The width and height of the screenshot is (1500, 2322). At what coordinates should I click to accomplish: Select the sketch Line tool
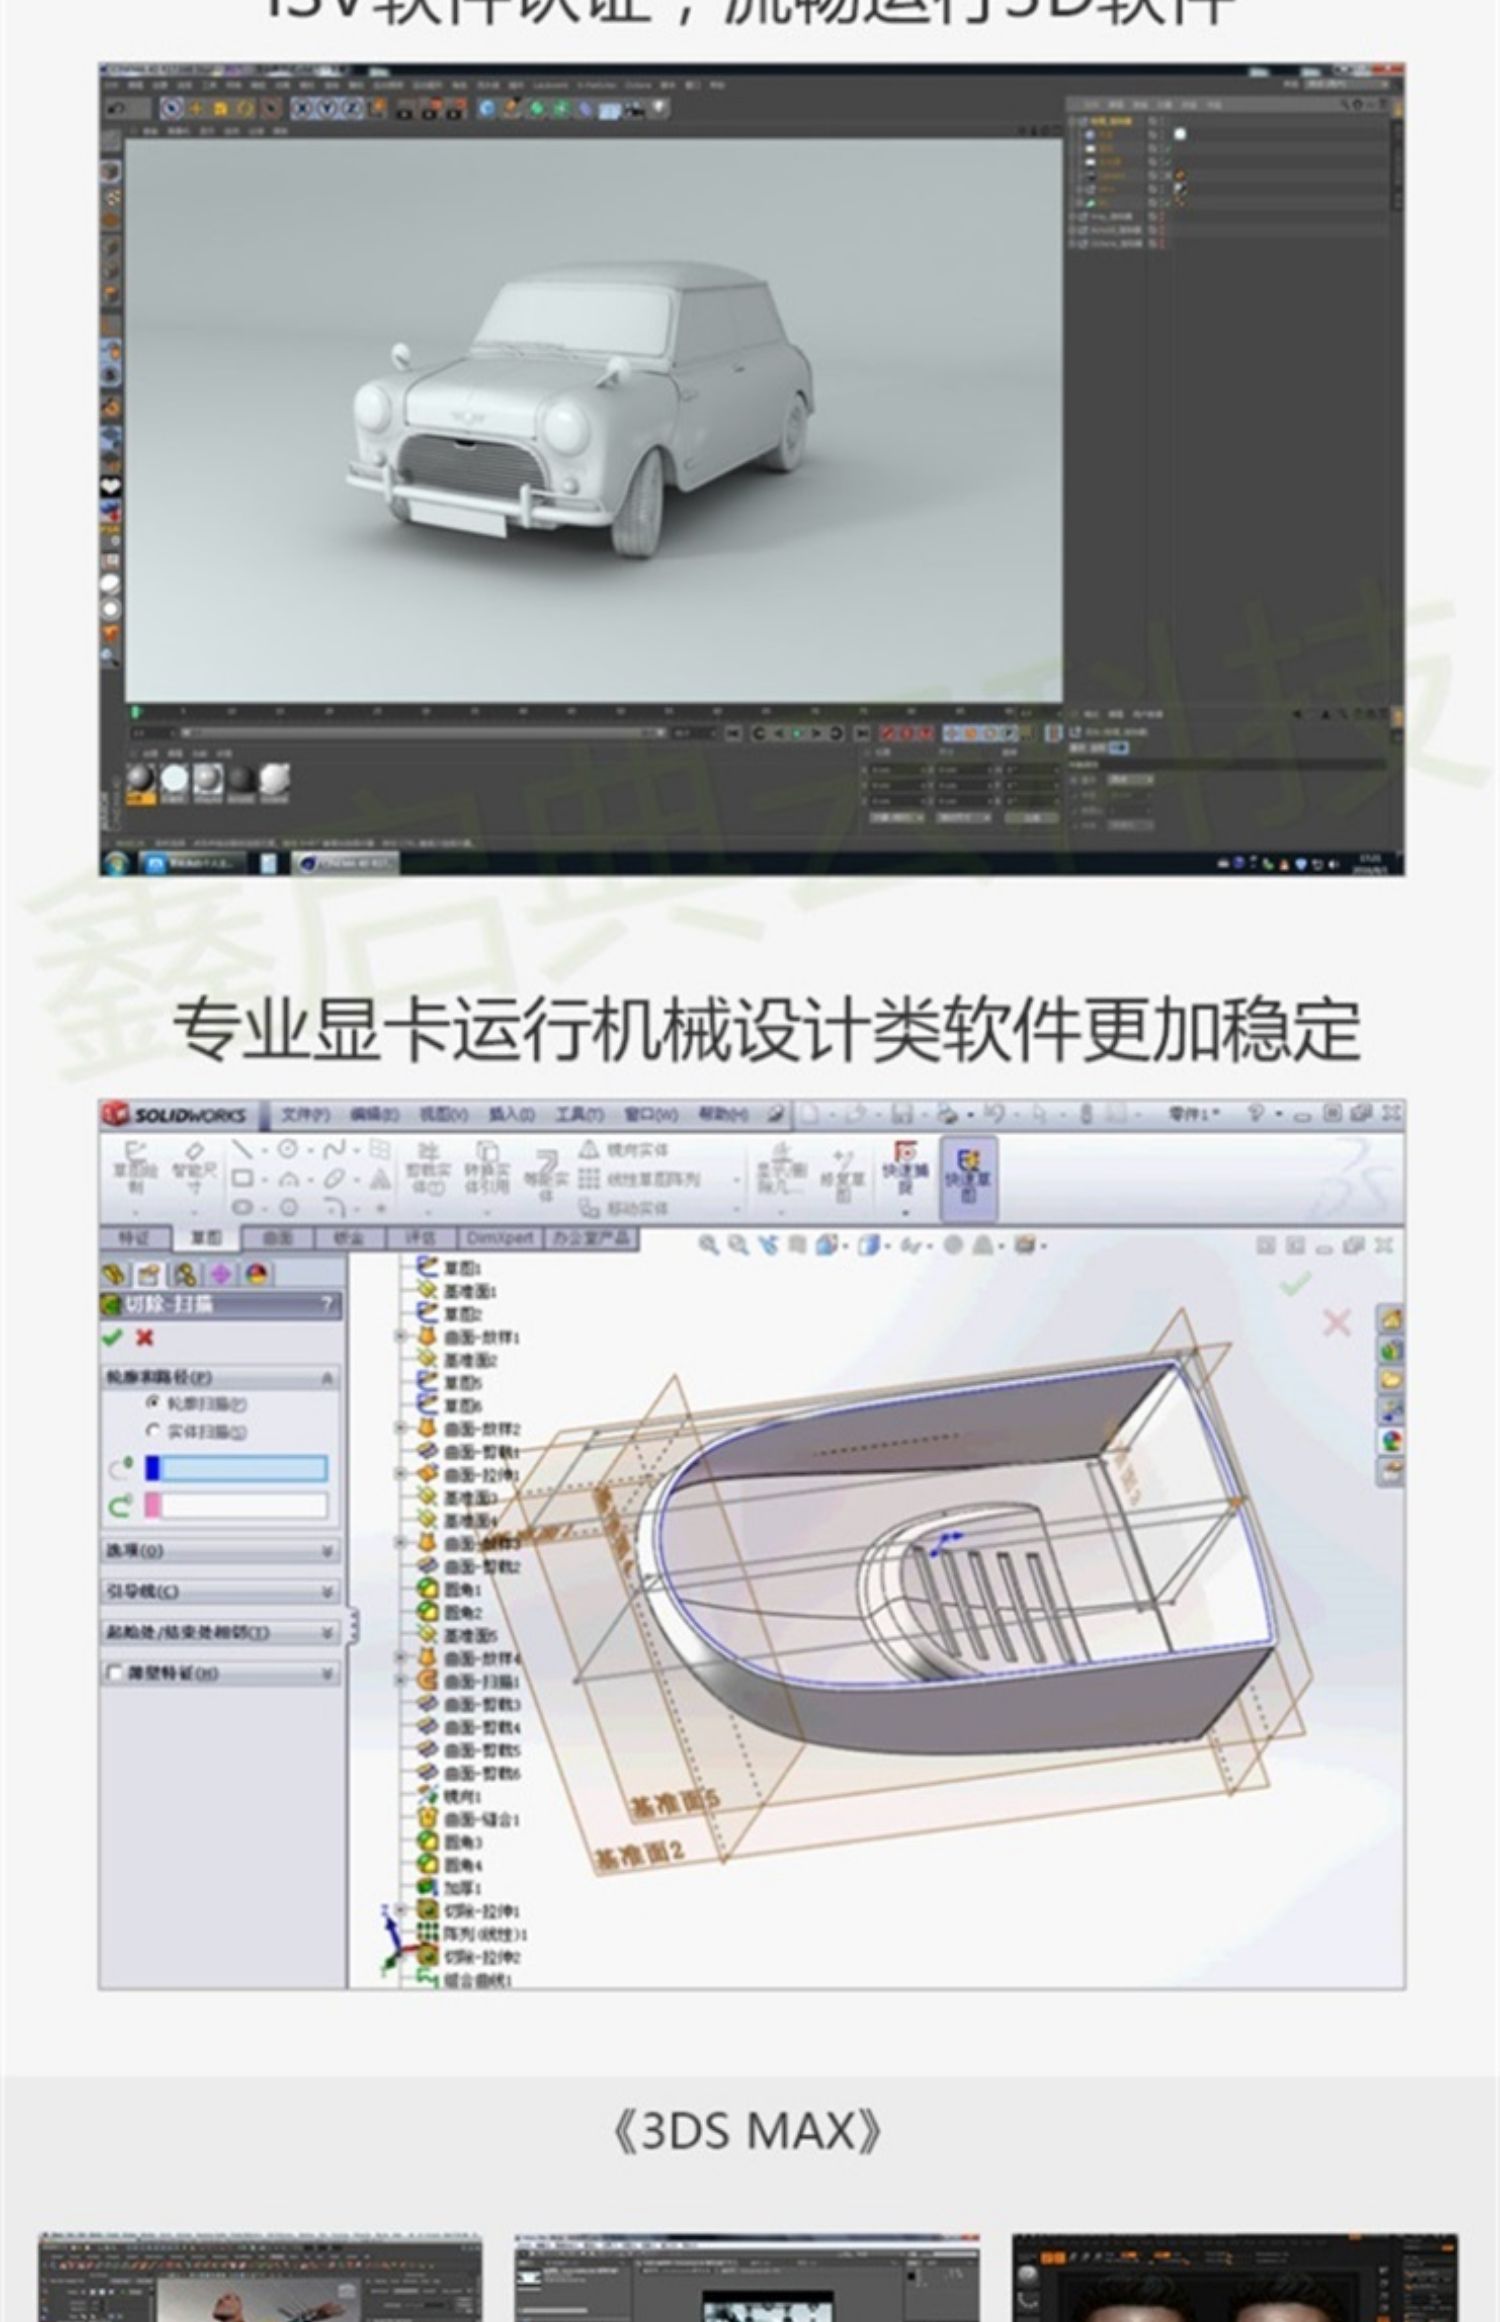[242, 1149]
